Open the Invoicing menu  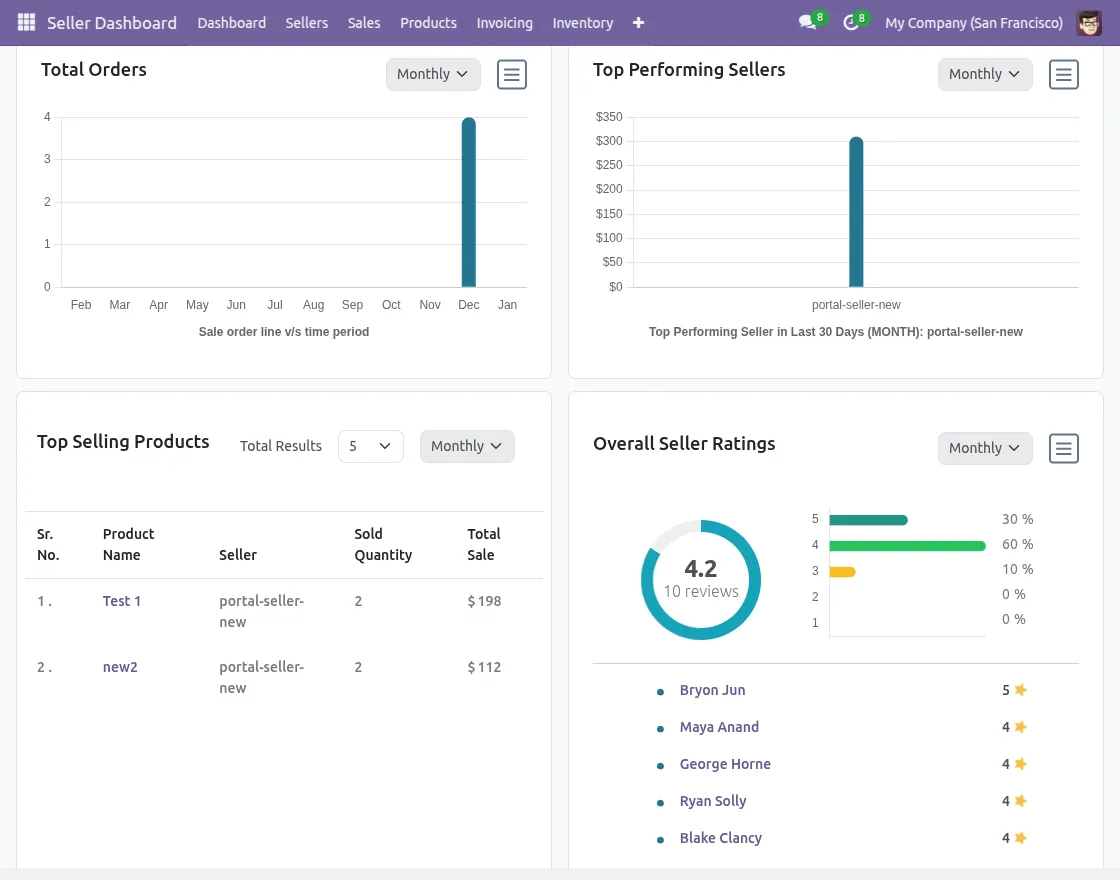click(x=504, y=22)
